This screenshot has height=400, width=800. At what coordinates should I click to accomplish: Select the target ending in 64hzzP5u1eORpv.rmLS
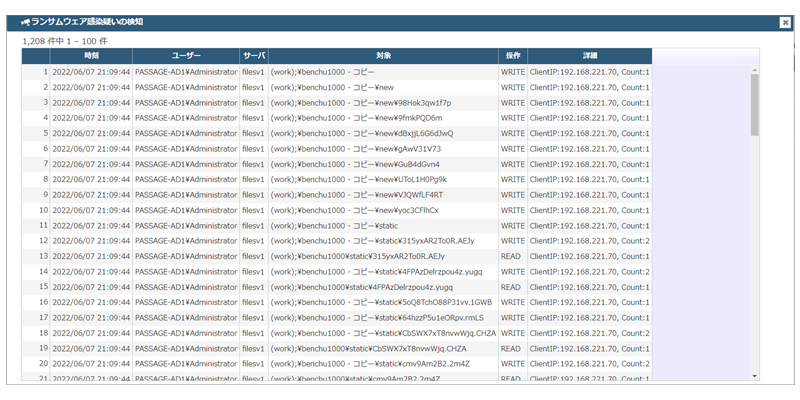point(377,318)
